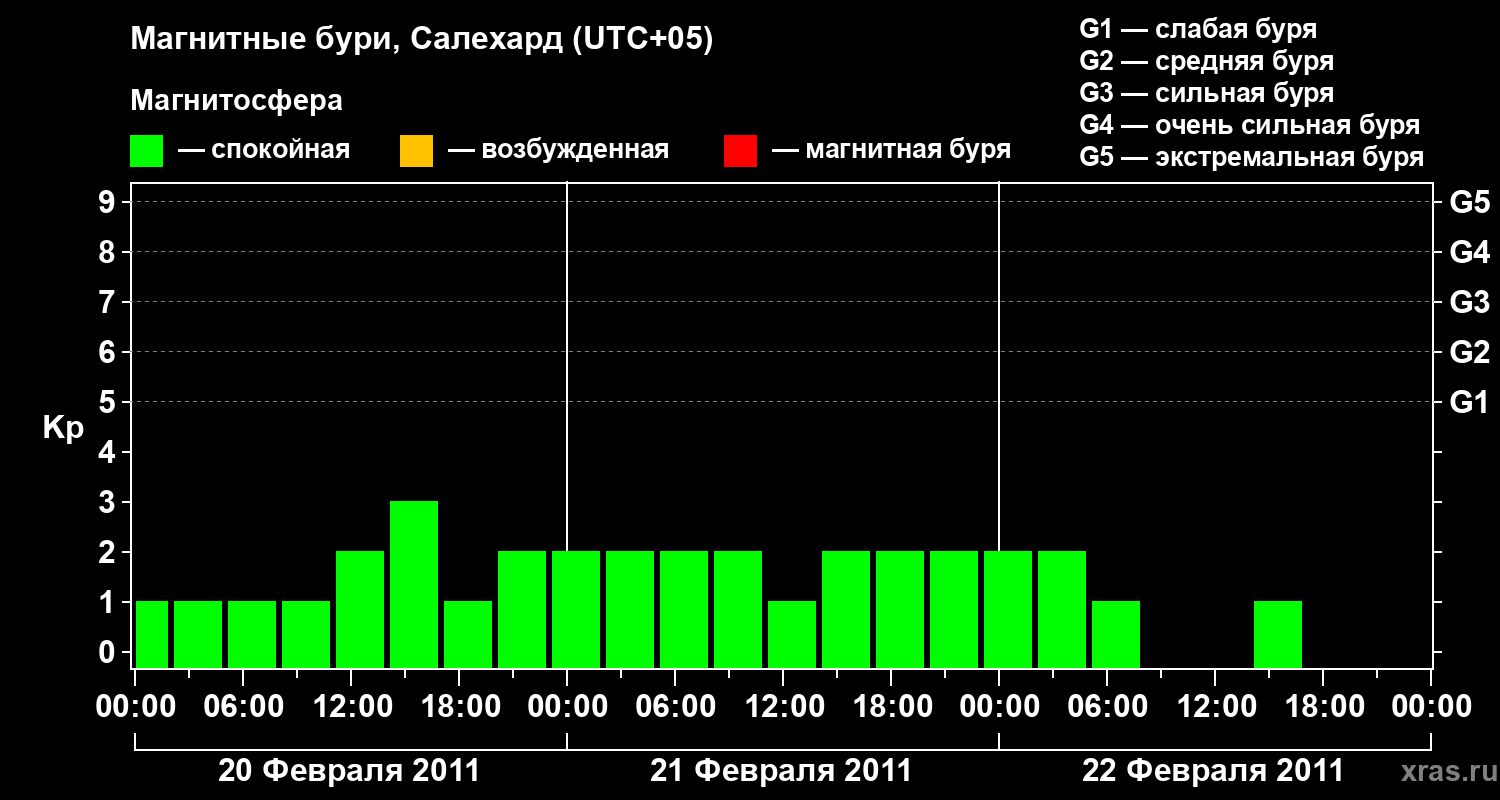Click the right-axis "G1" storm level label
This screenshot has height=800, width=1500.
point(1470,402)
